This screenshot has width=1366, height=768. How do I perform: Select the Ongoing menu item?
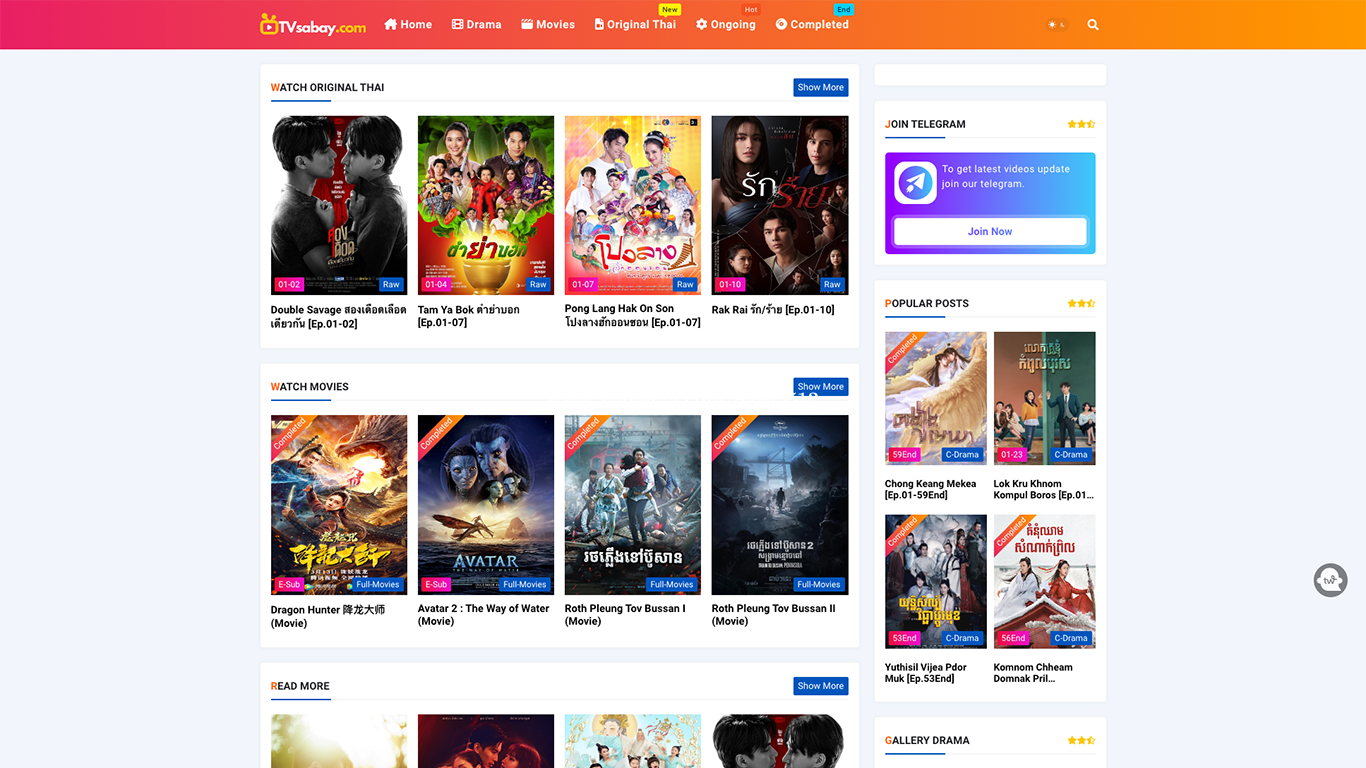coord(726,25)
